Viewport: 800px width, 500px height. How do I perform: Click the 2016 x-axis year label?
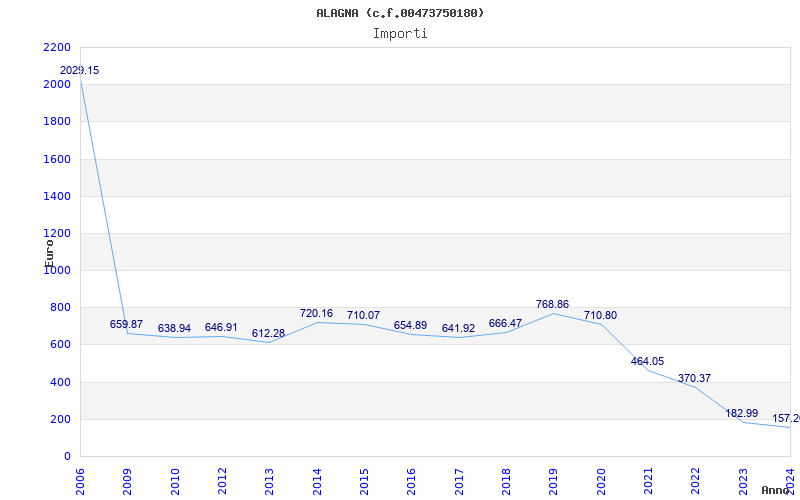412,482
